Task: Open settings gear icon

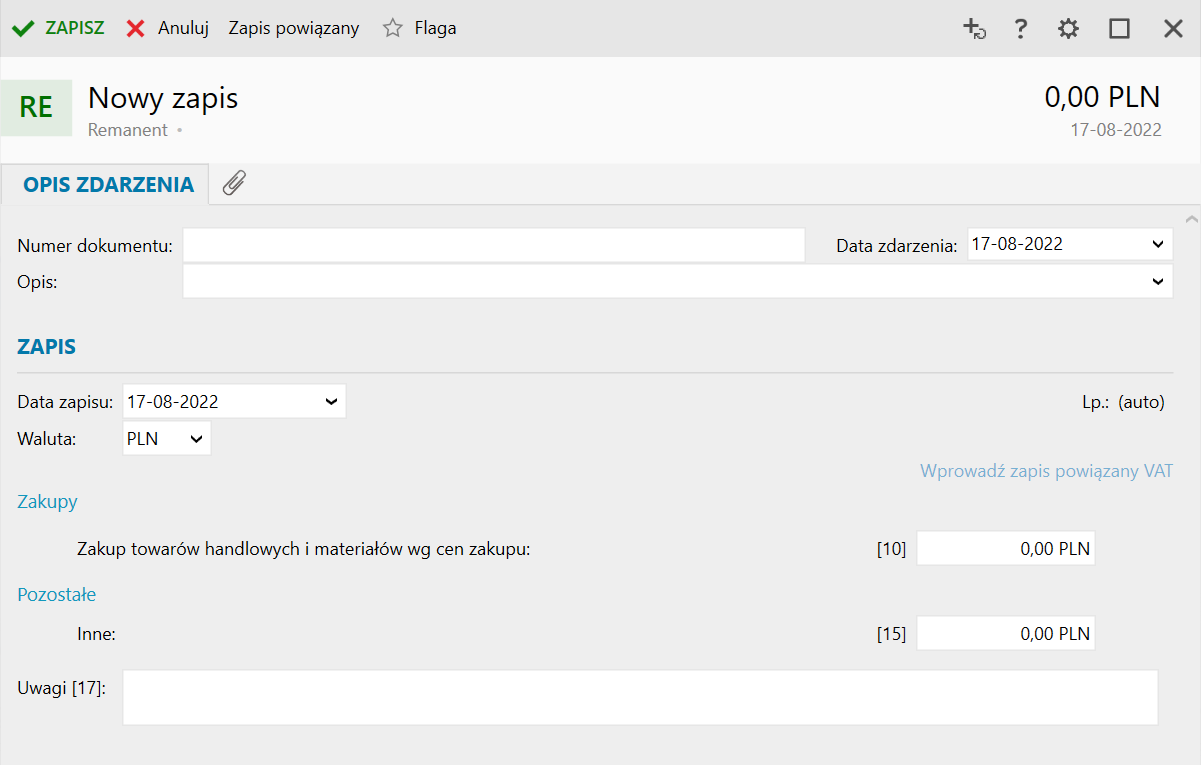Action: point(1068,29)
